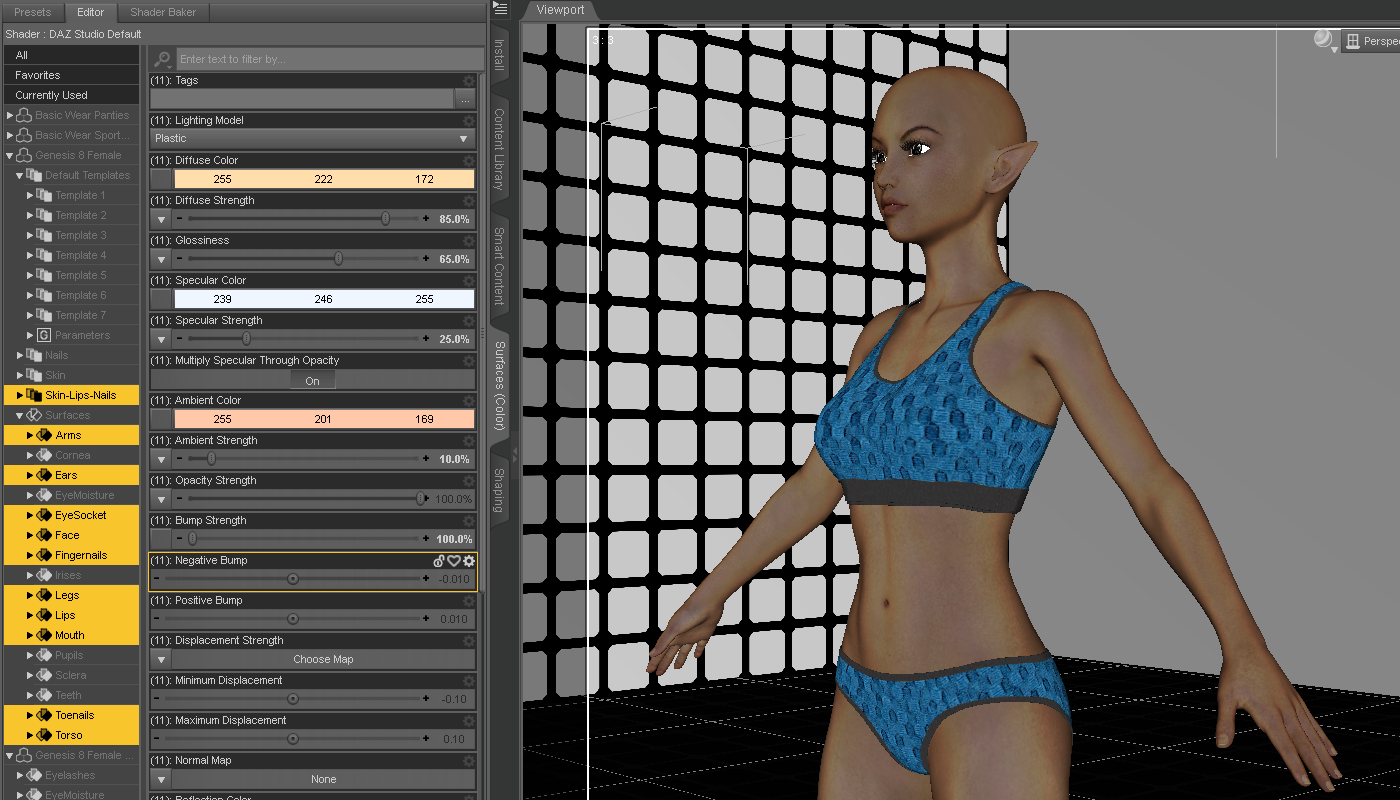This screenshot has height=800, width=1400.
Task: Click the Specular Color map button
Action: [161, 299]
